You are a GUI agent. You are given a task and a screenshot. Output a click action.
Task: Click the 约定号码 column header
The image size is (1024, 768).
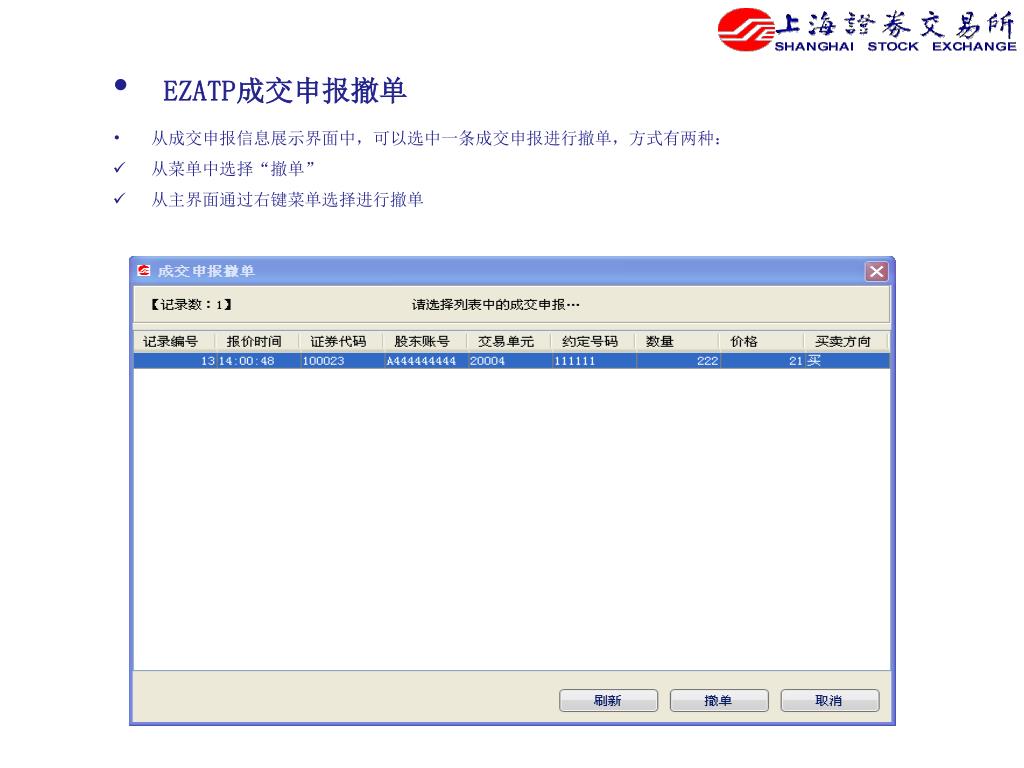592,341
